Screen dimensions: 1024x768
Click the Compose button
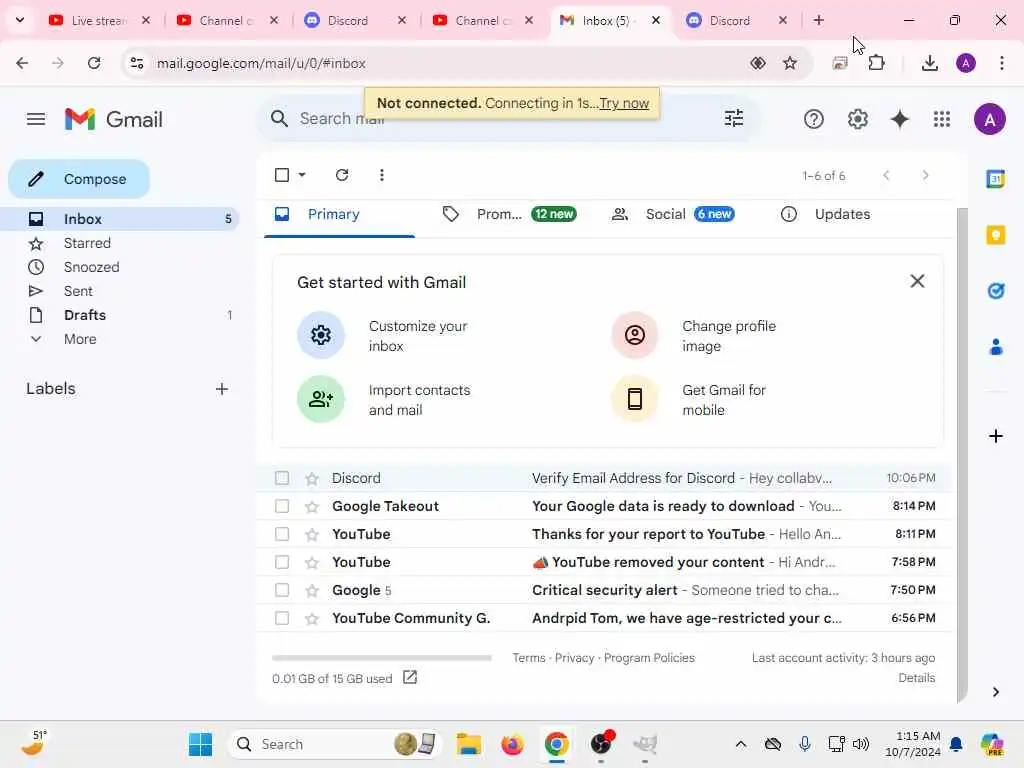click(79, 179)
